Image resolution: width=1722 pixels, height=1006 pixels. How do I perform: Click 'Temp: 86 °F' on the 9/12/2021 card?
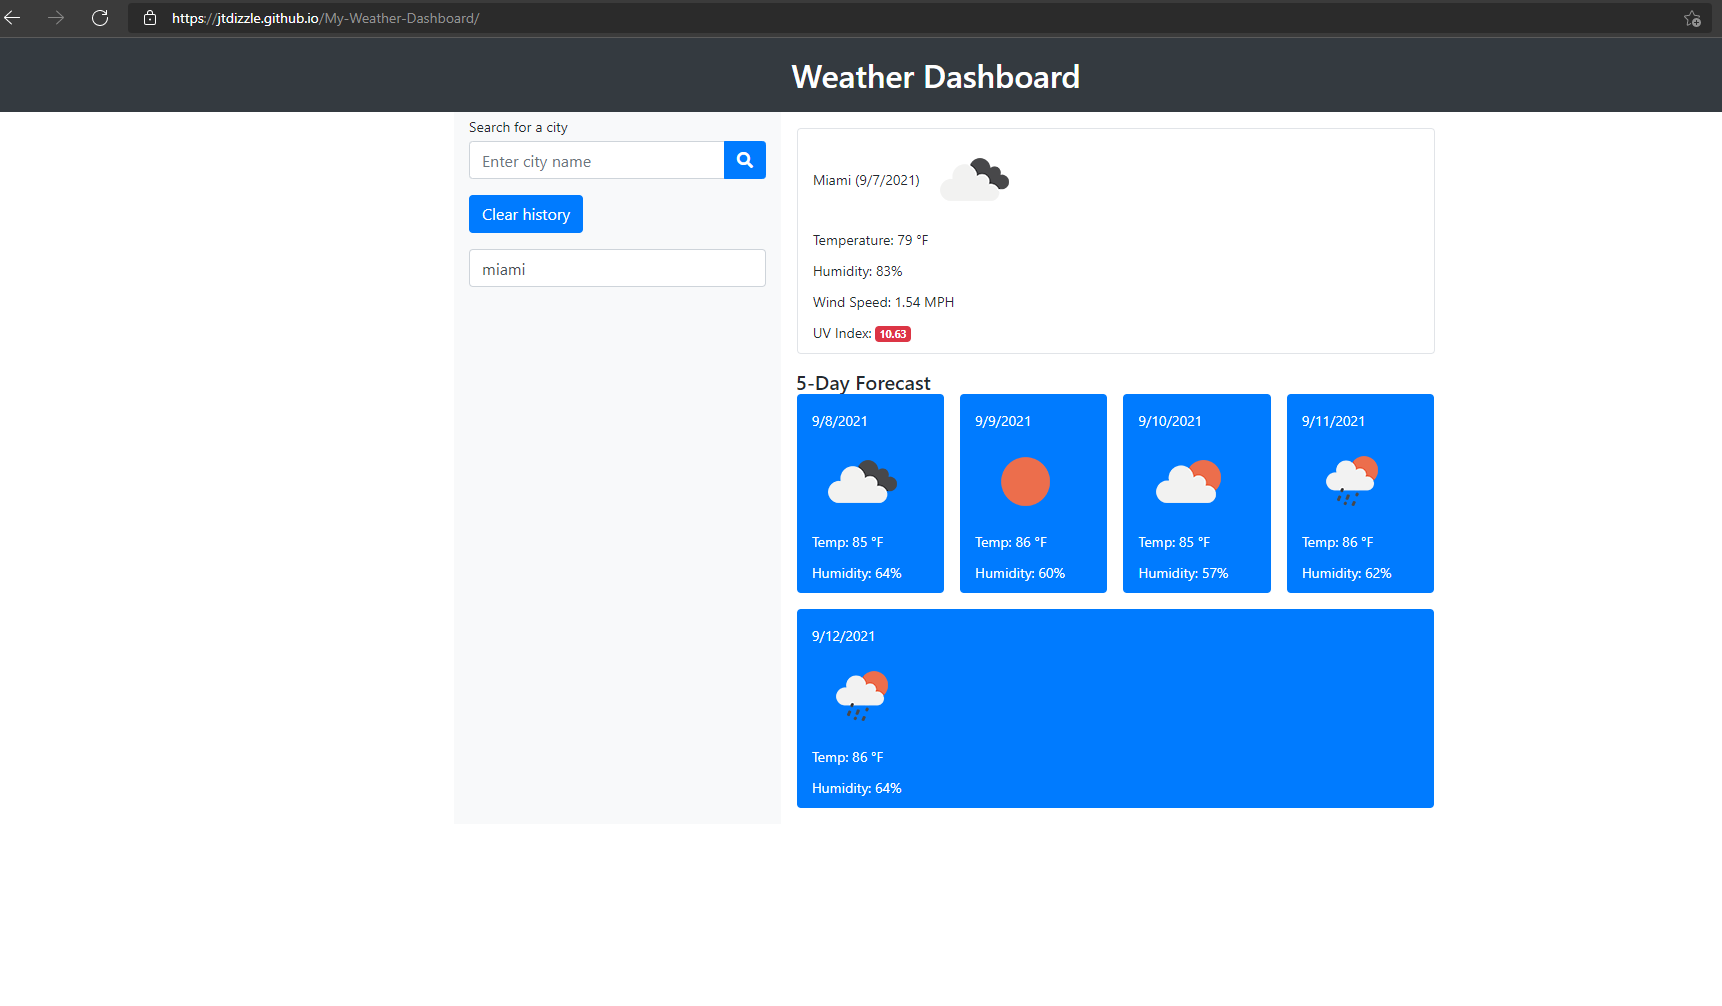coord(847,757)
